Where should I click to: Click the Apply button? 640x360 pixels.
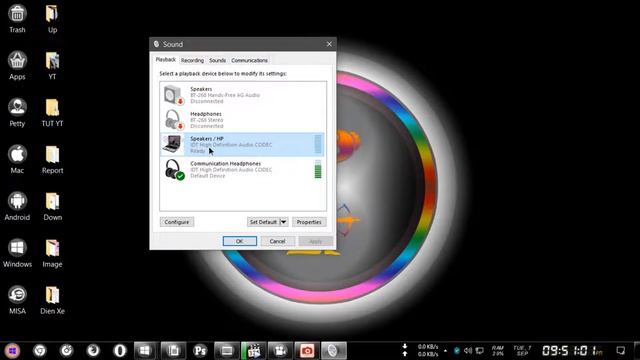316,241
